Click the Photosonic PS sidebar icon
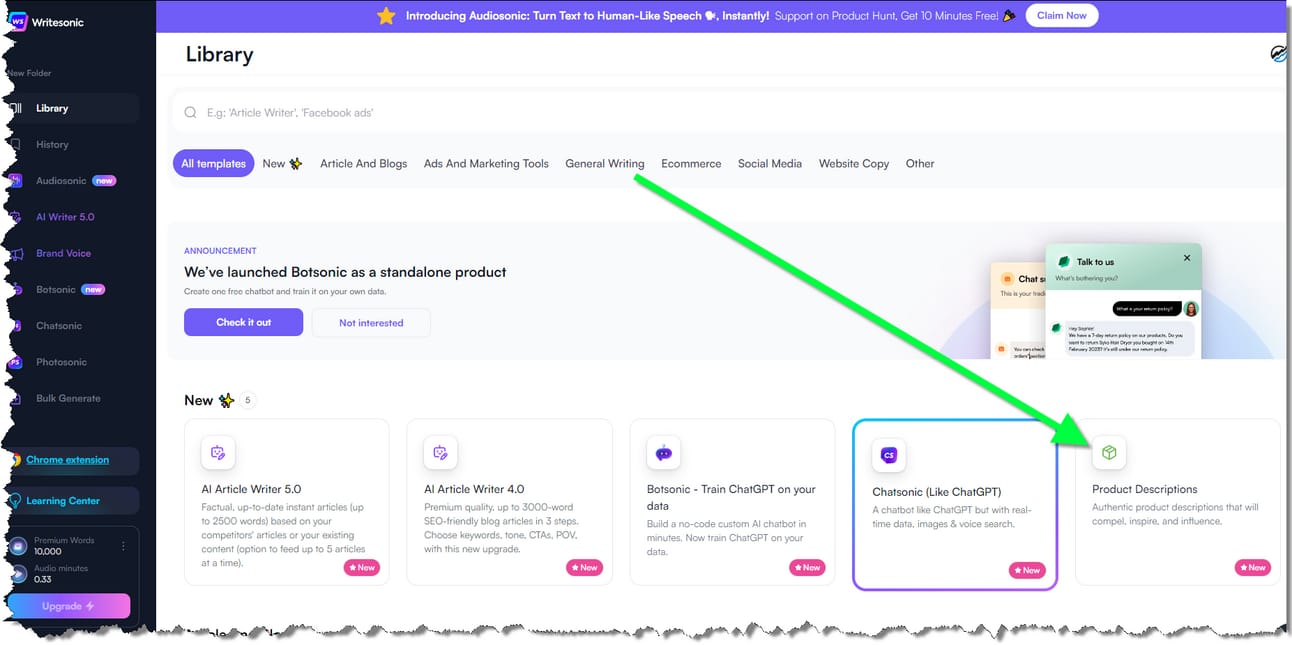Screen dimensions: 1292x645 [x=15, y=362]
